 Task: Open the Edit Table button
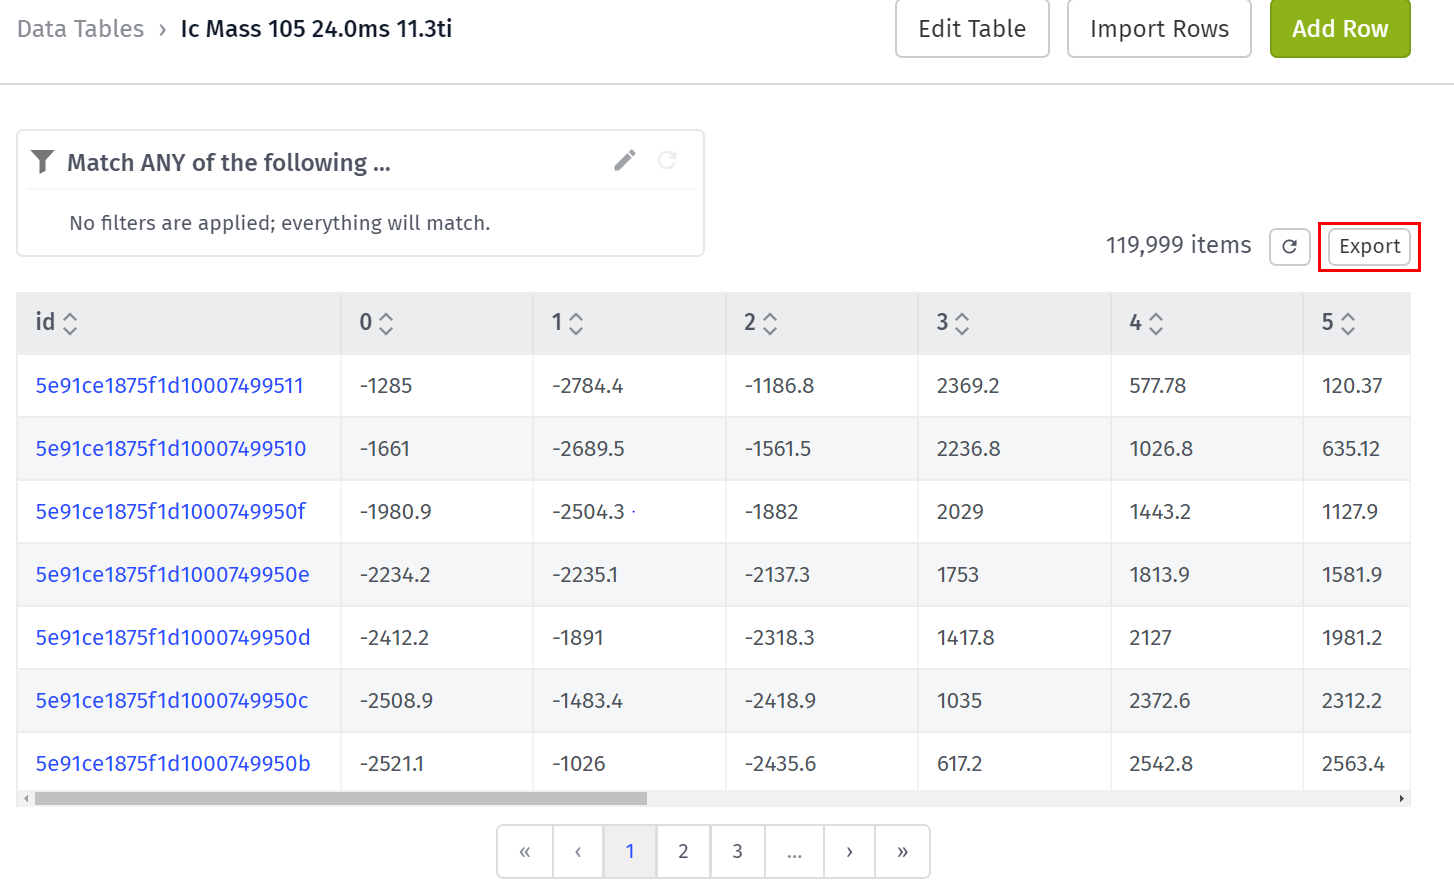[x=972, y=29]
